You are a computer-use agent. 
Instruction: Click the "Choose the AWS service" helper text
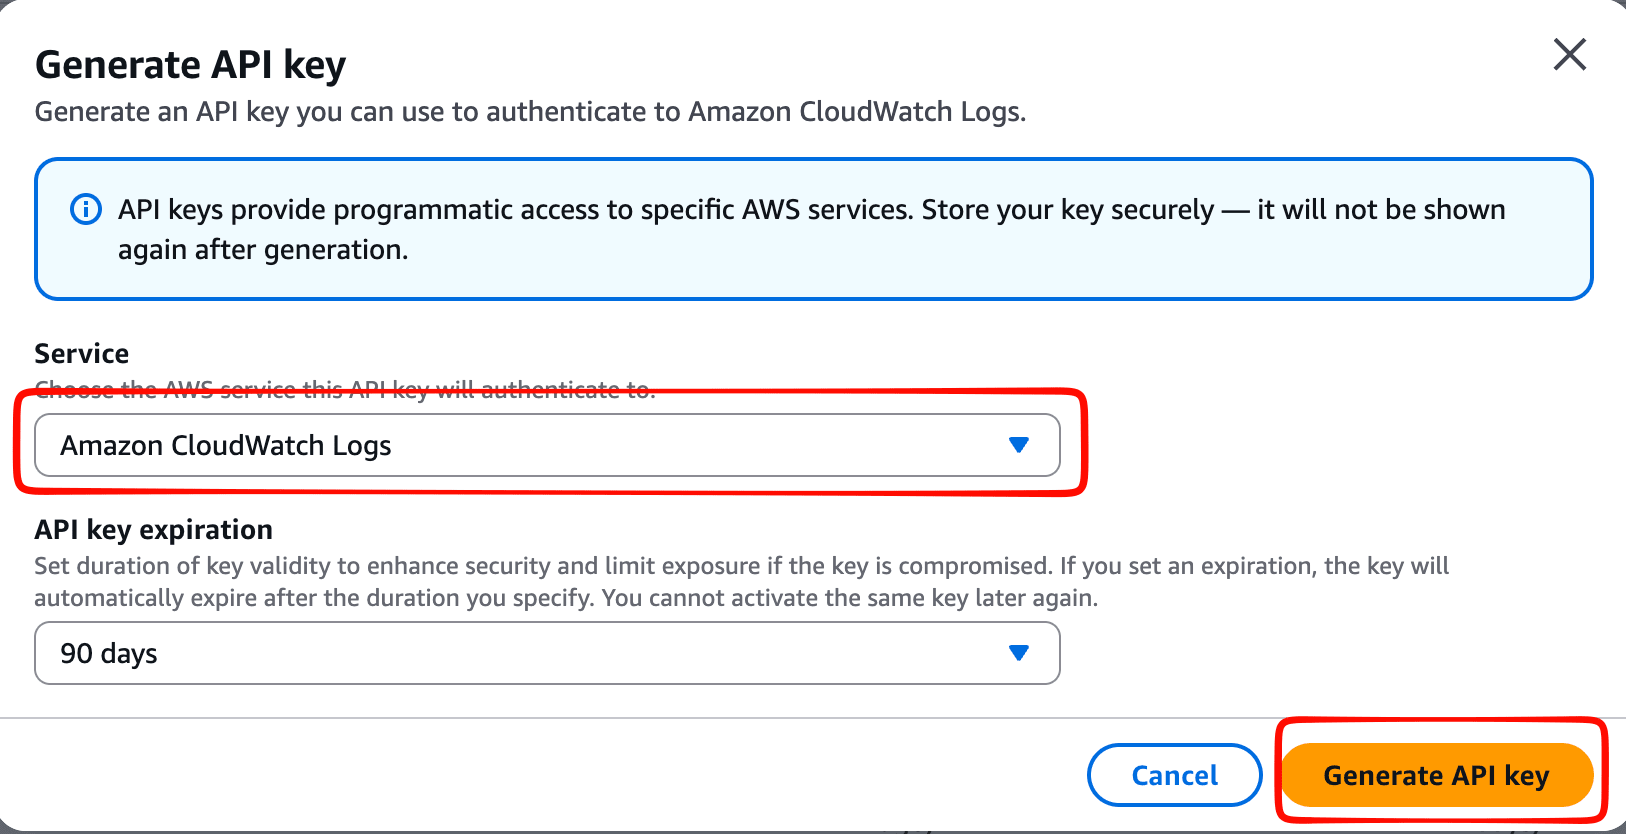point(345,389)
